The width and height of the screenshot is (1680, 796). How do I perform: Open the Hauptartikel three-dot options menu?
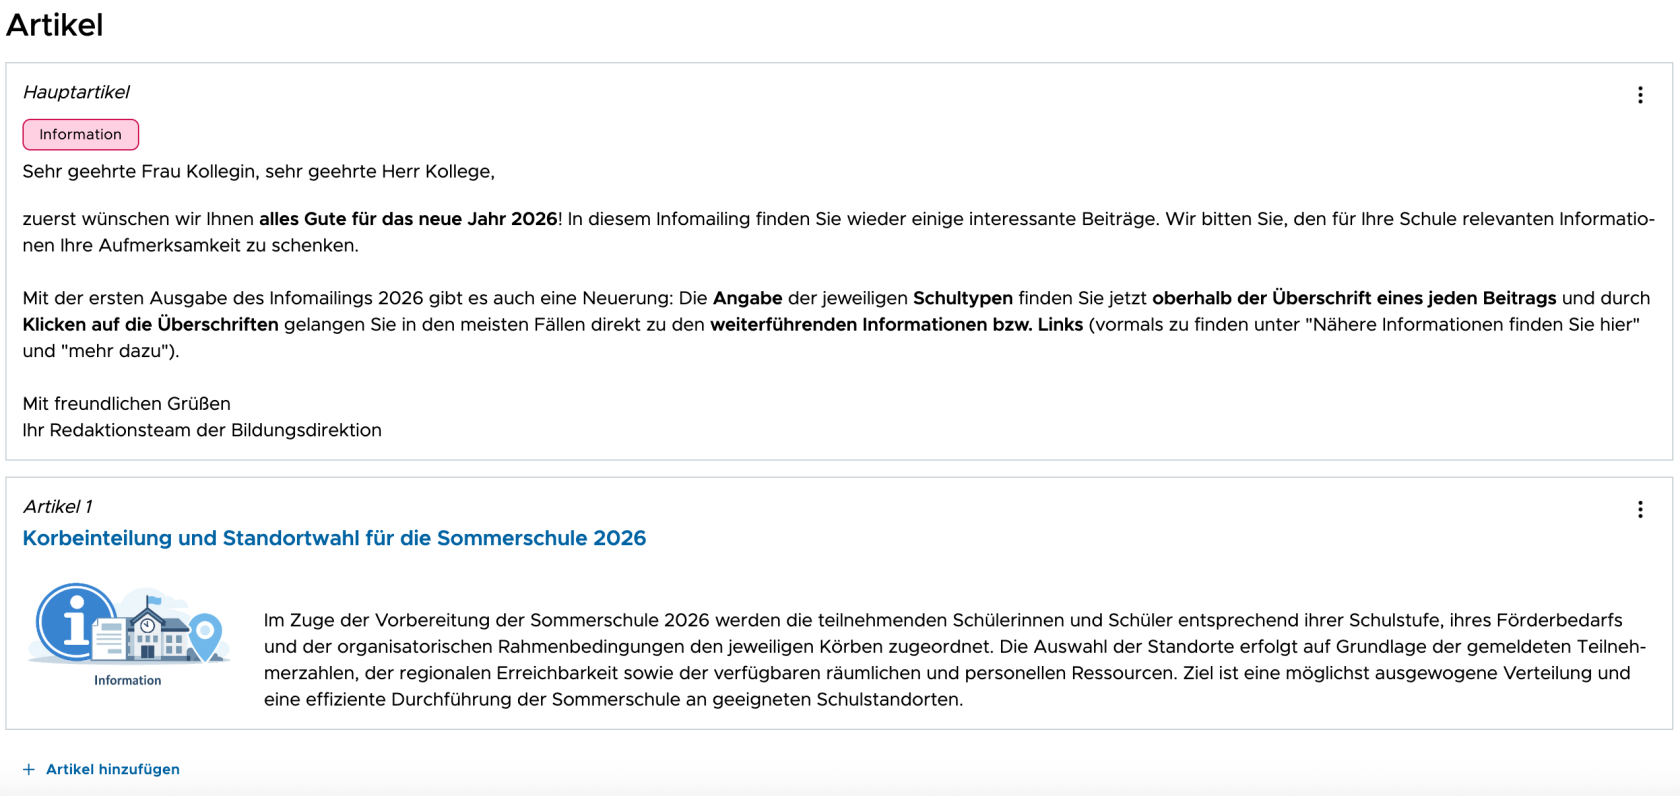pos(1640,95)
